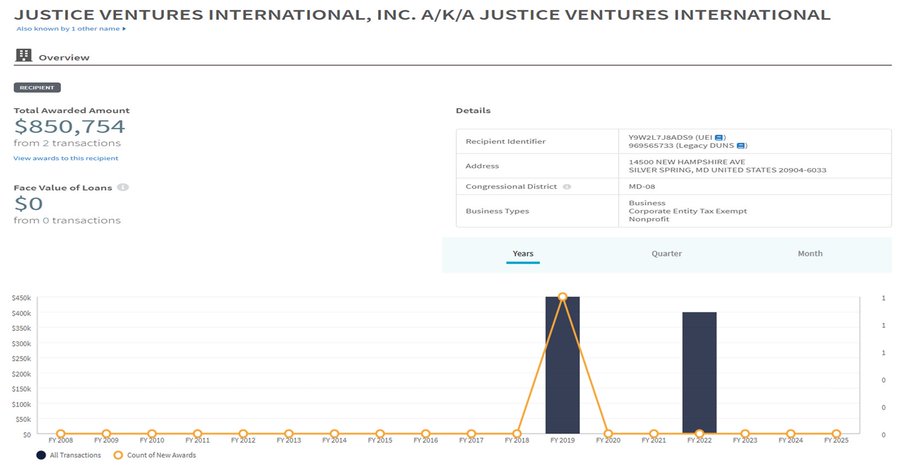Click the All Transactions legend dot
The width and height of the screenshot is (900, 470).
(x=40, y=455)
